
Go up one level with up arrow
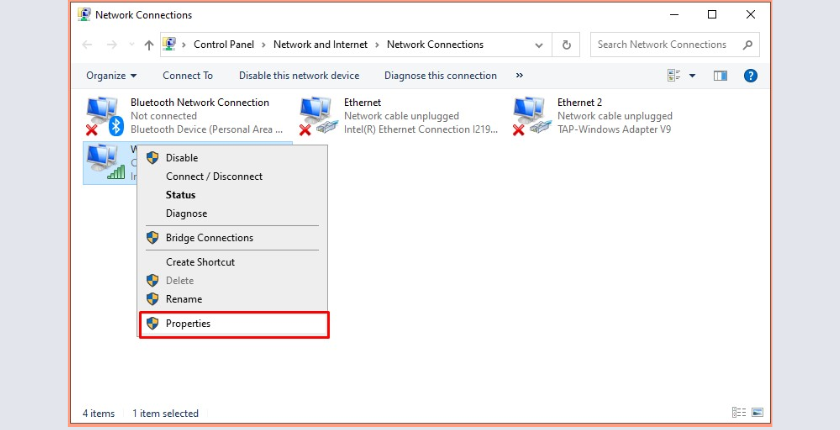point(149,45)
